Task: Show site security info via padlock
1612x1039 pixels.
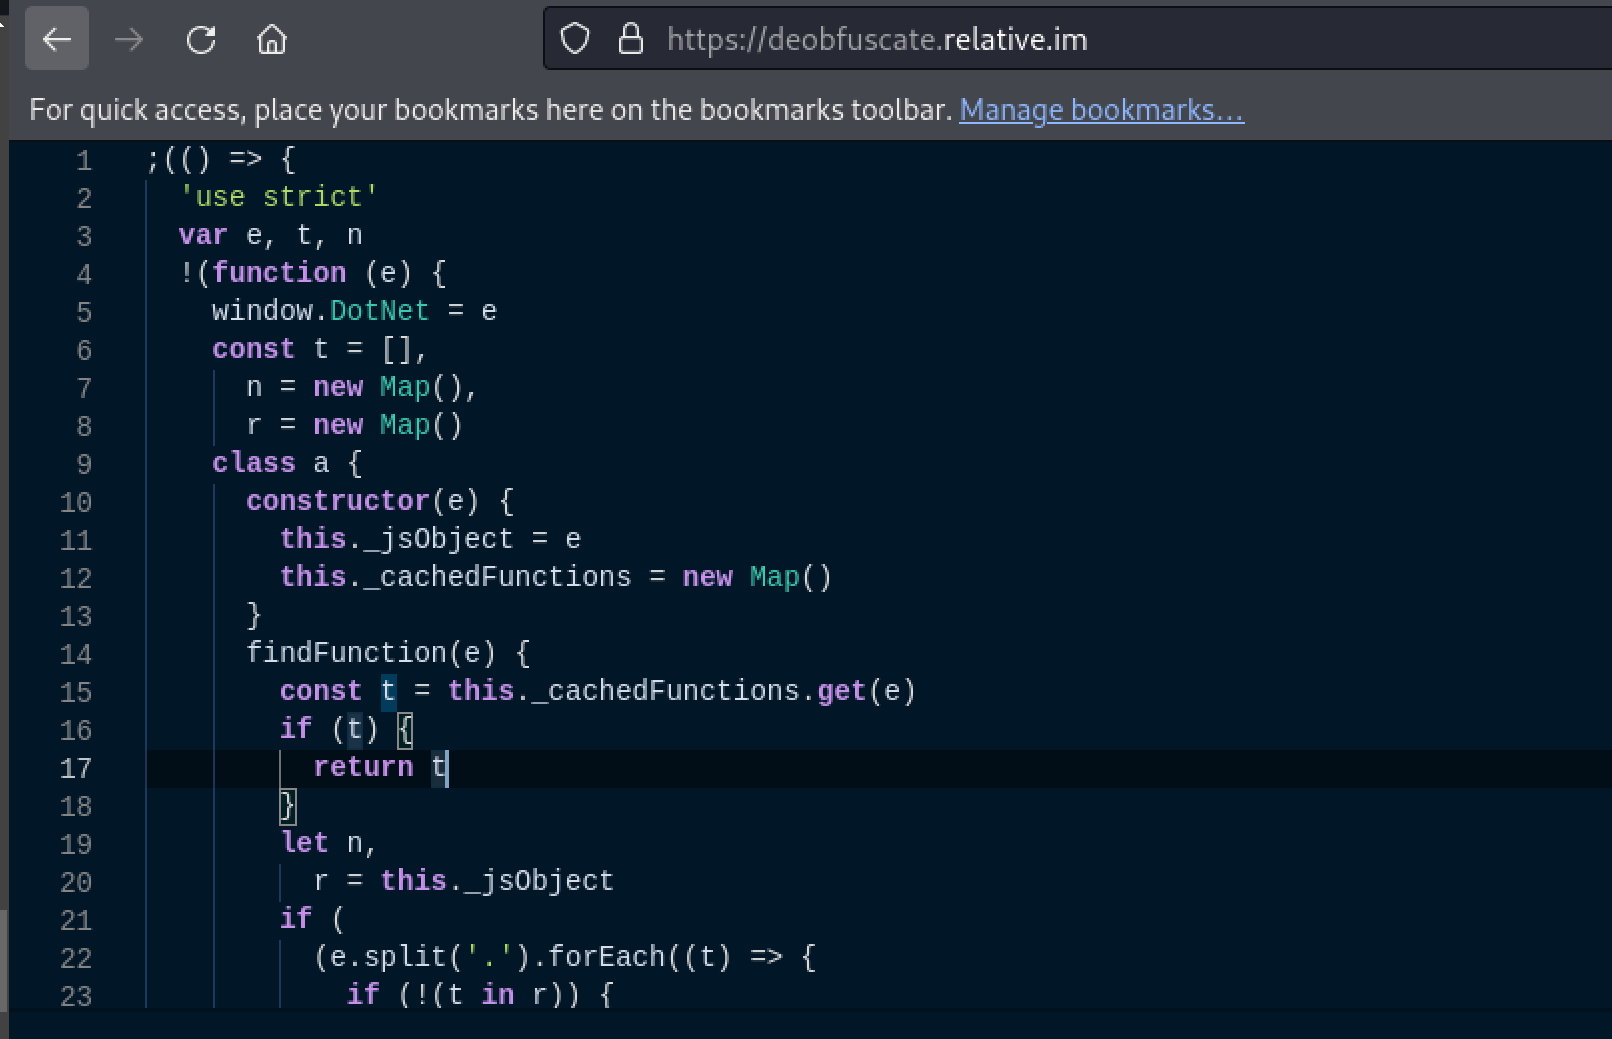Action: click(x=630, y=40)
